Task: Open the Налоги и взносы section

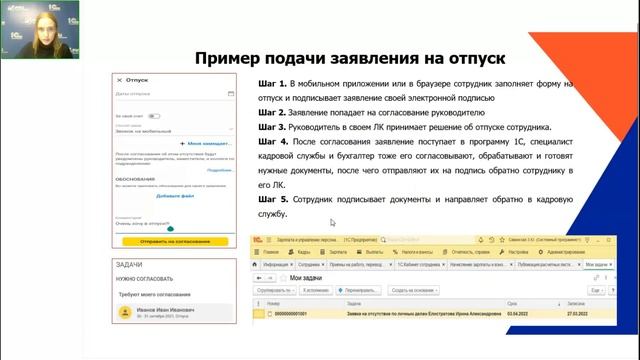Action: pyautogui.click(x=412, y=252)
